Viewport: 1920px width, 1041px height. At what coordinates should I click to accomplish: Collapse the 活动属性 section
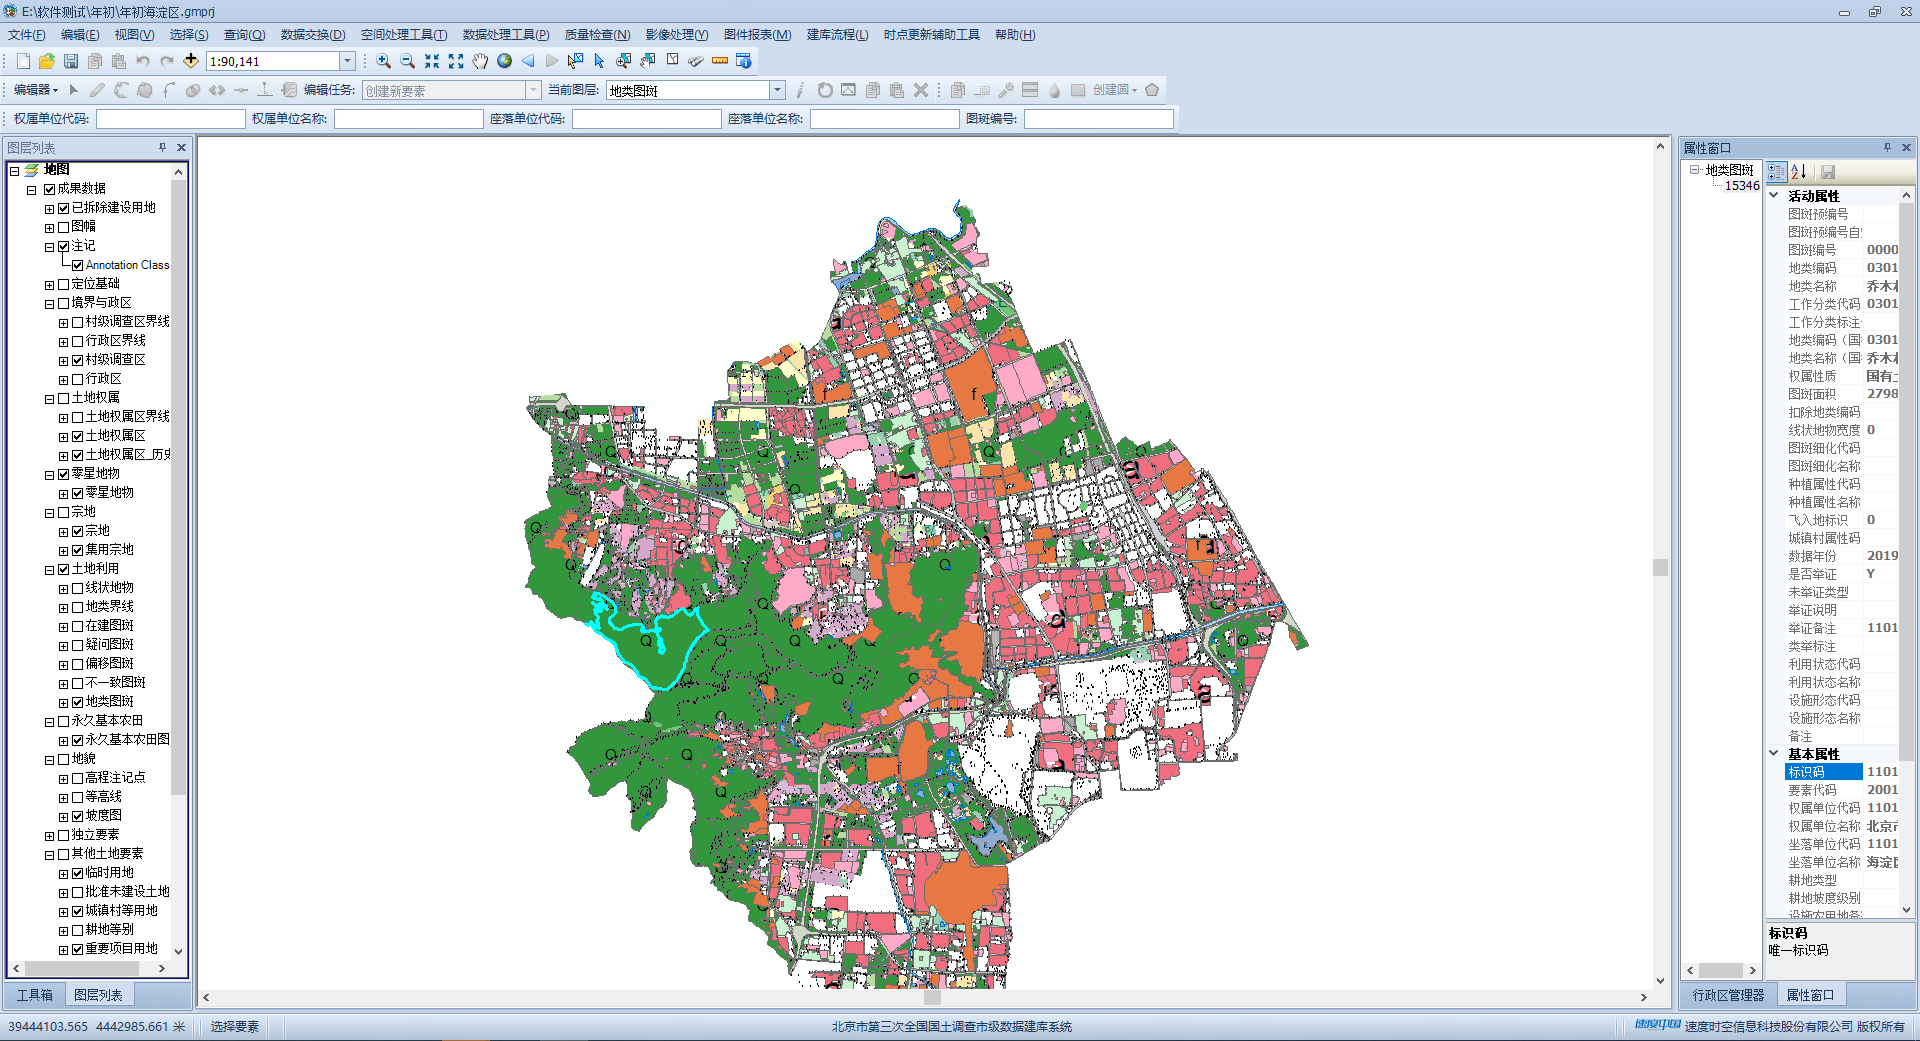[1774, 196]
